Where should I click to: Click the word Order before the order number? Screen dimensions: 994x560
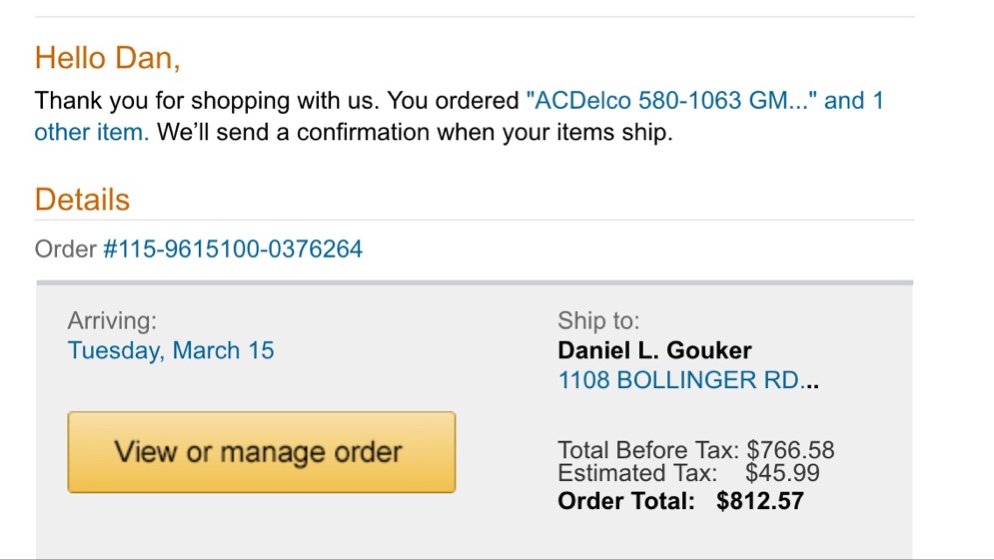[65, 249]
